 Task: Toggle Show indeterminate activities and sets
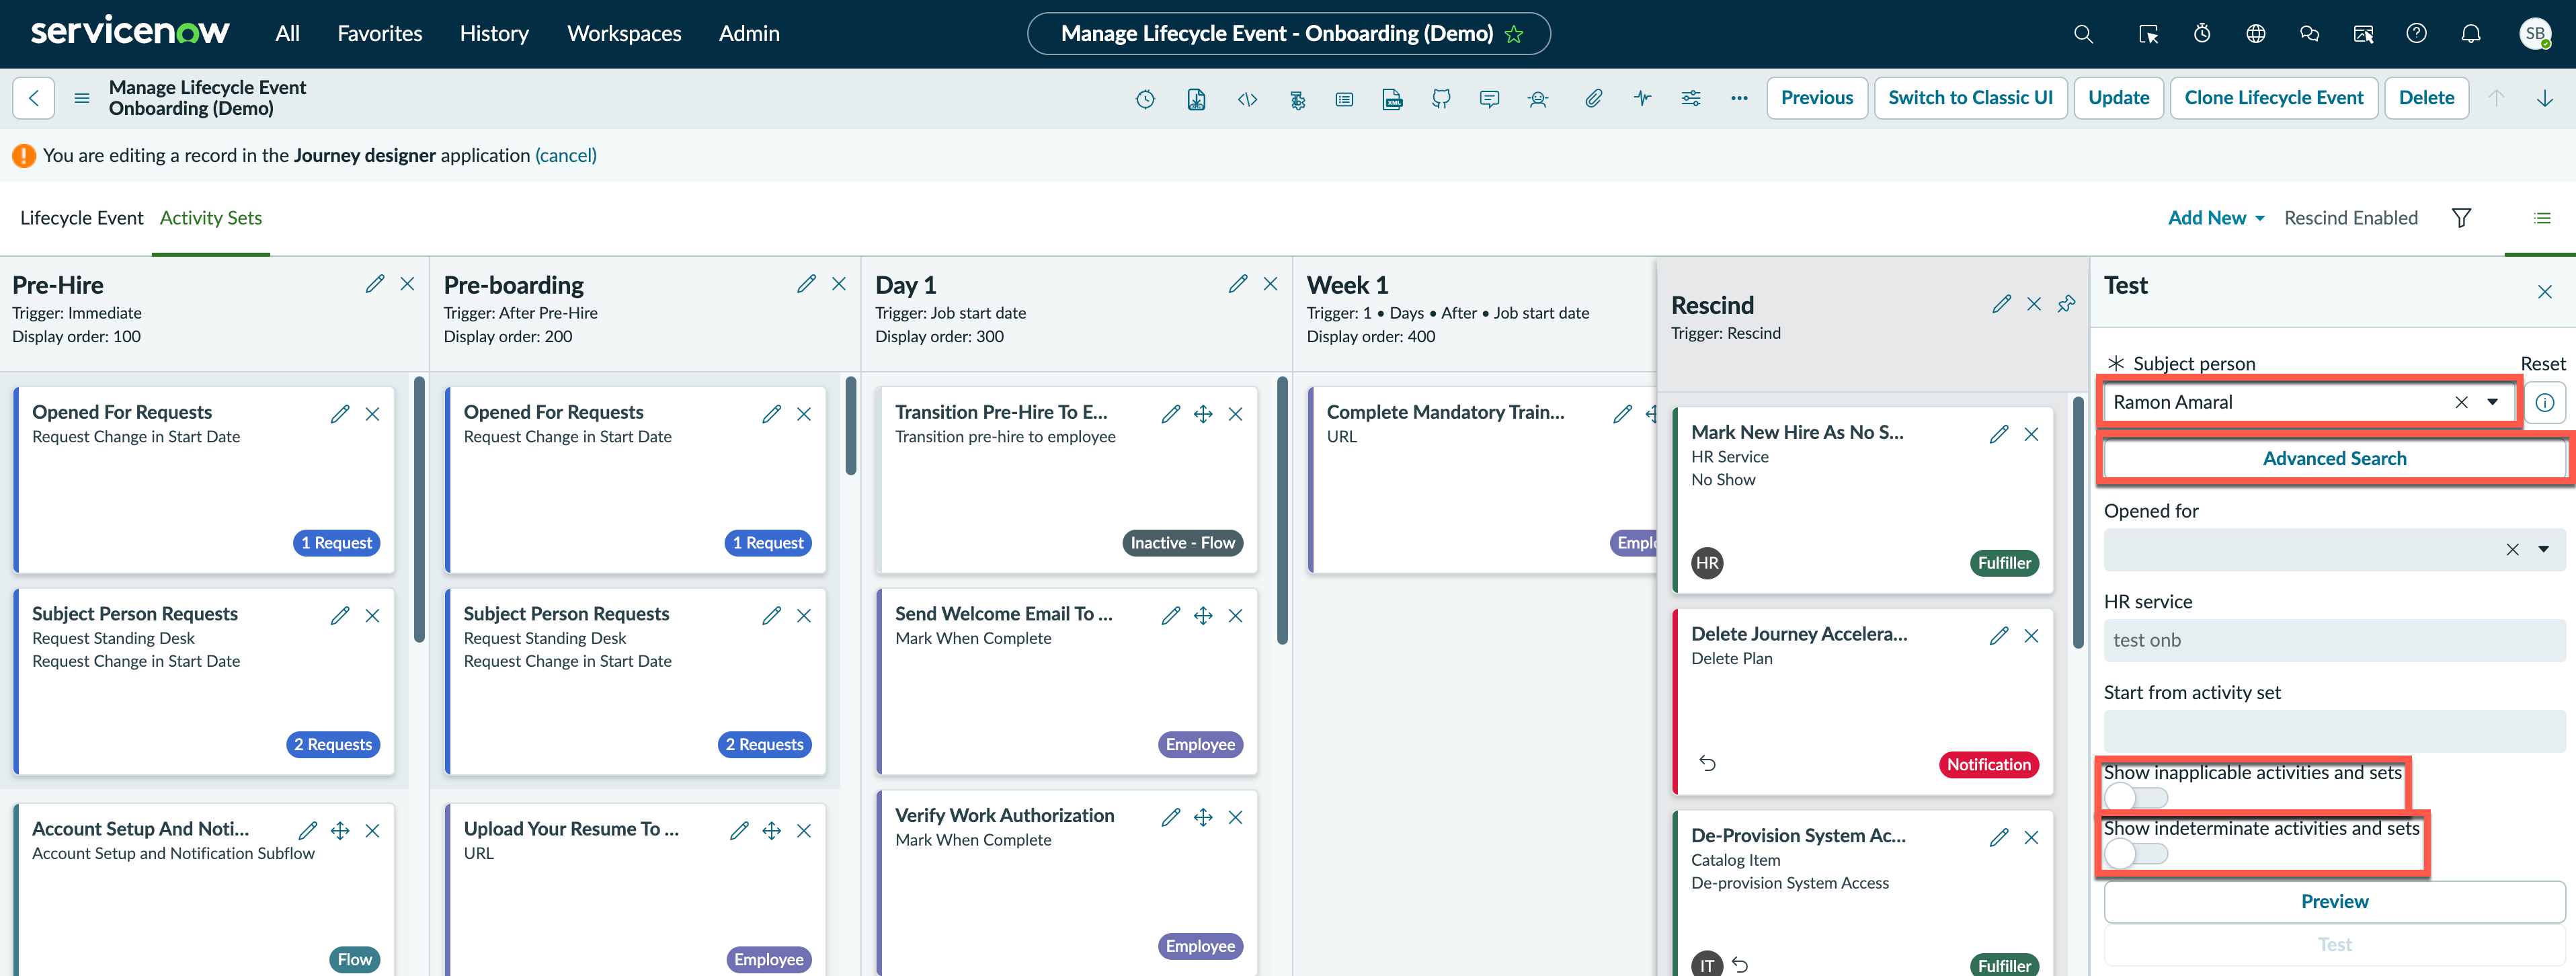(x=2136, y=853)
